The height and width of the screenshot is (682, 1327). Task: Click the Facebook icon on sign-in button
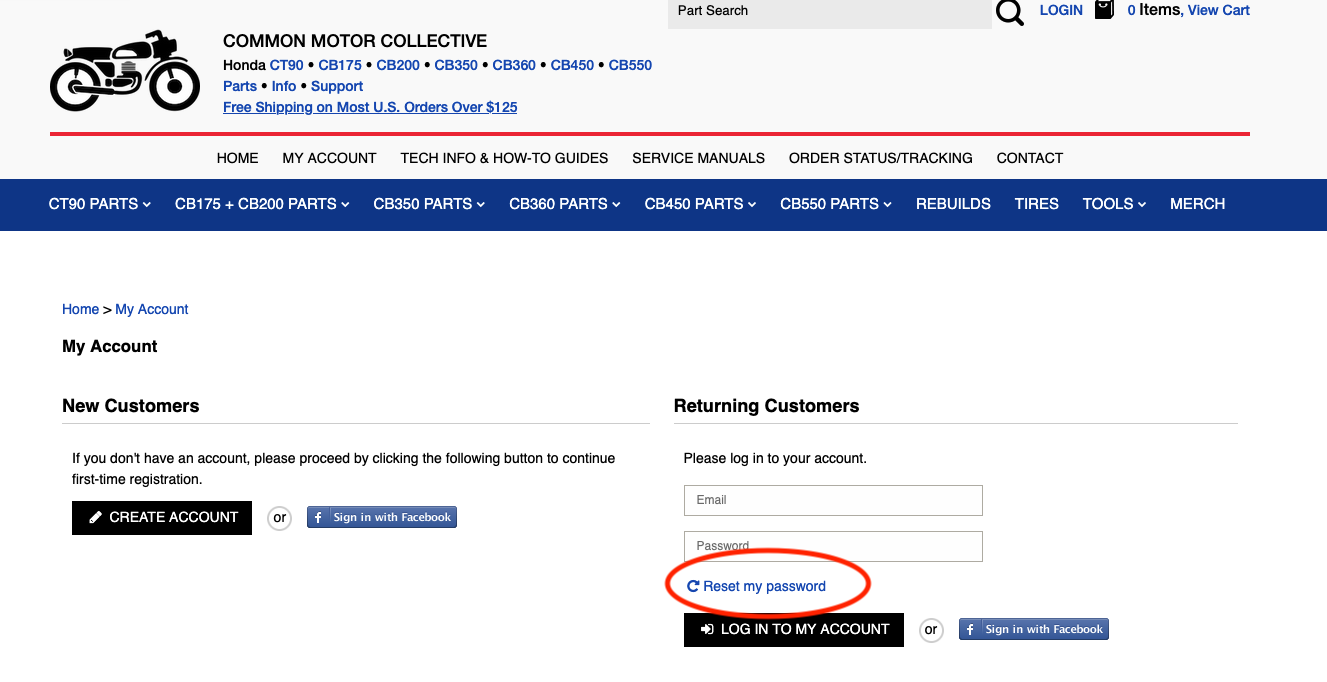click(x=318, y=517)
